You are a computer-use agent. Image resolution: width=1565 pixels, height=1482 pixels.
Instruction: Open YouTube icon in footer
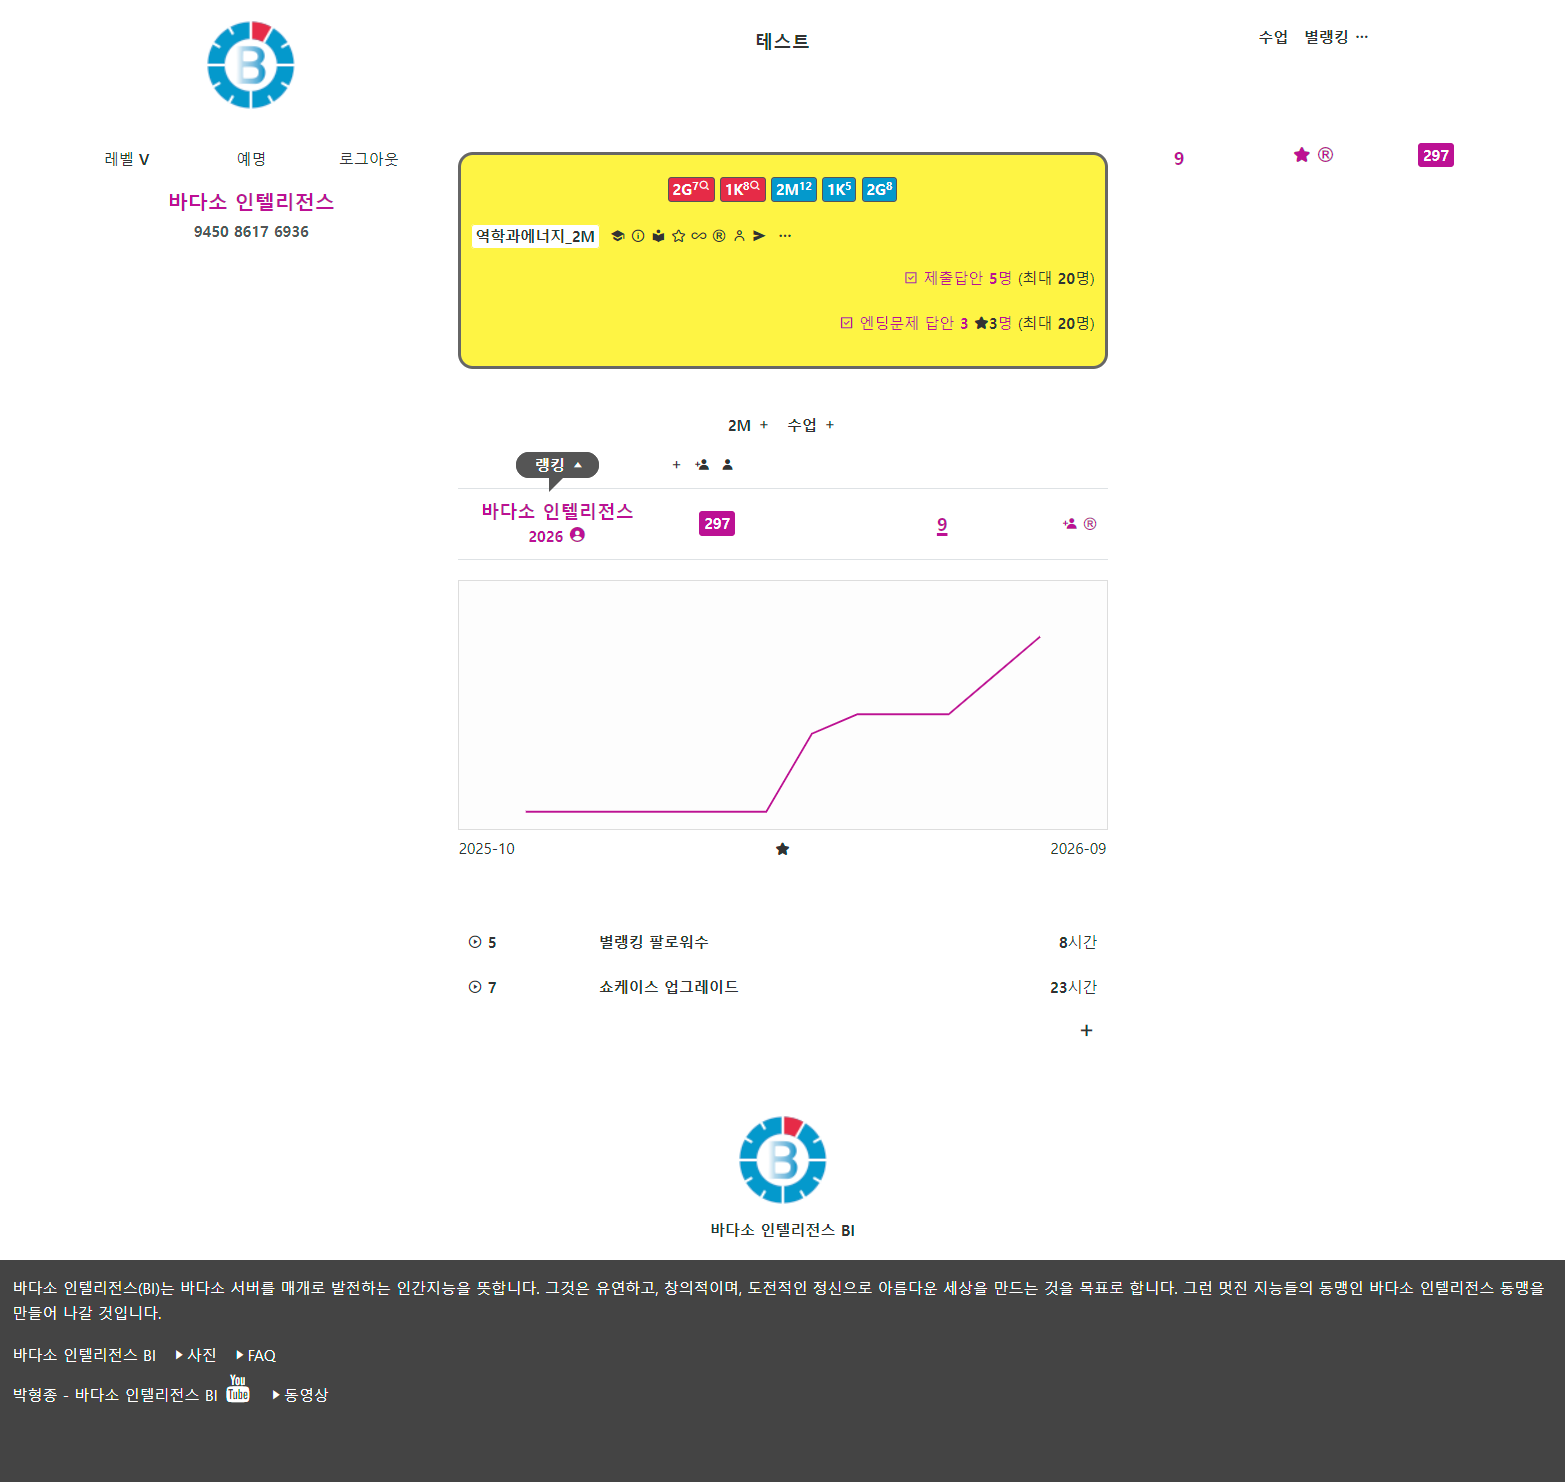(238, 1389)
